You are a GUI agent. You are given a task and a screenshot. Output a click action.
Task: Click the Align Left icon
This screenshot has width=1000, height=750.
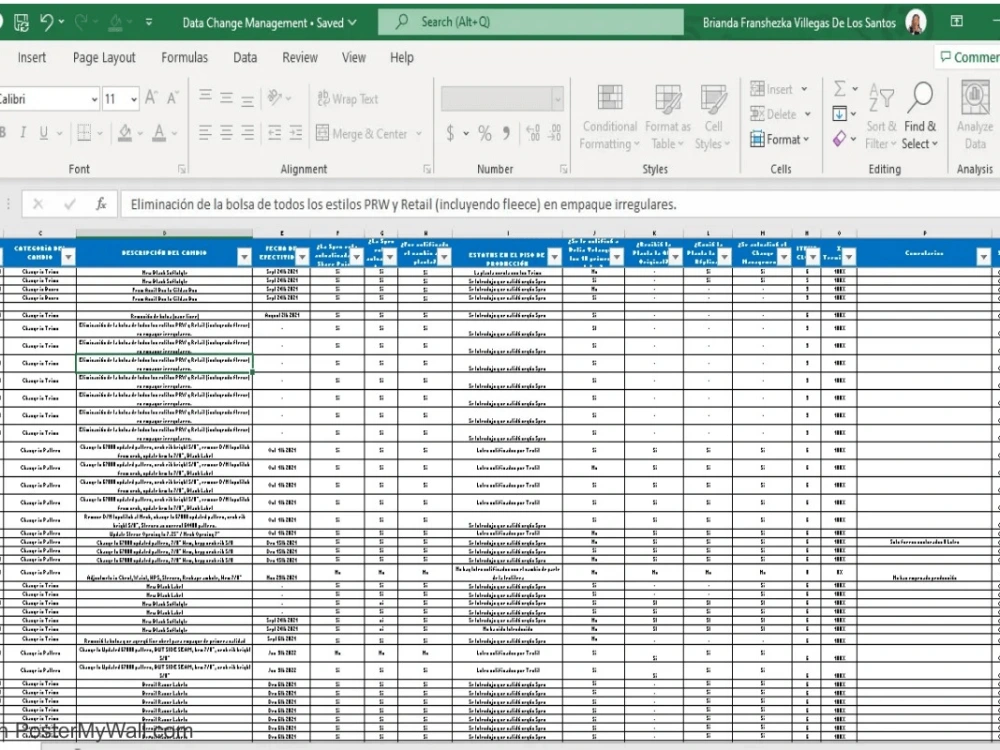(x=205, y=133)
